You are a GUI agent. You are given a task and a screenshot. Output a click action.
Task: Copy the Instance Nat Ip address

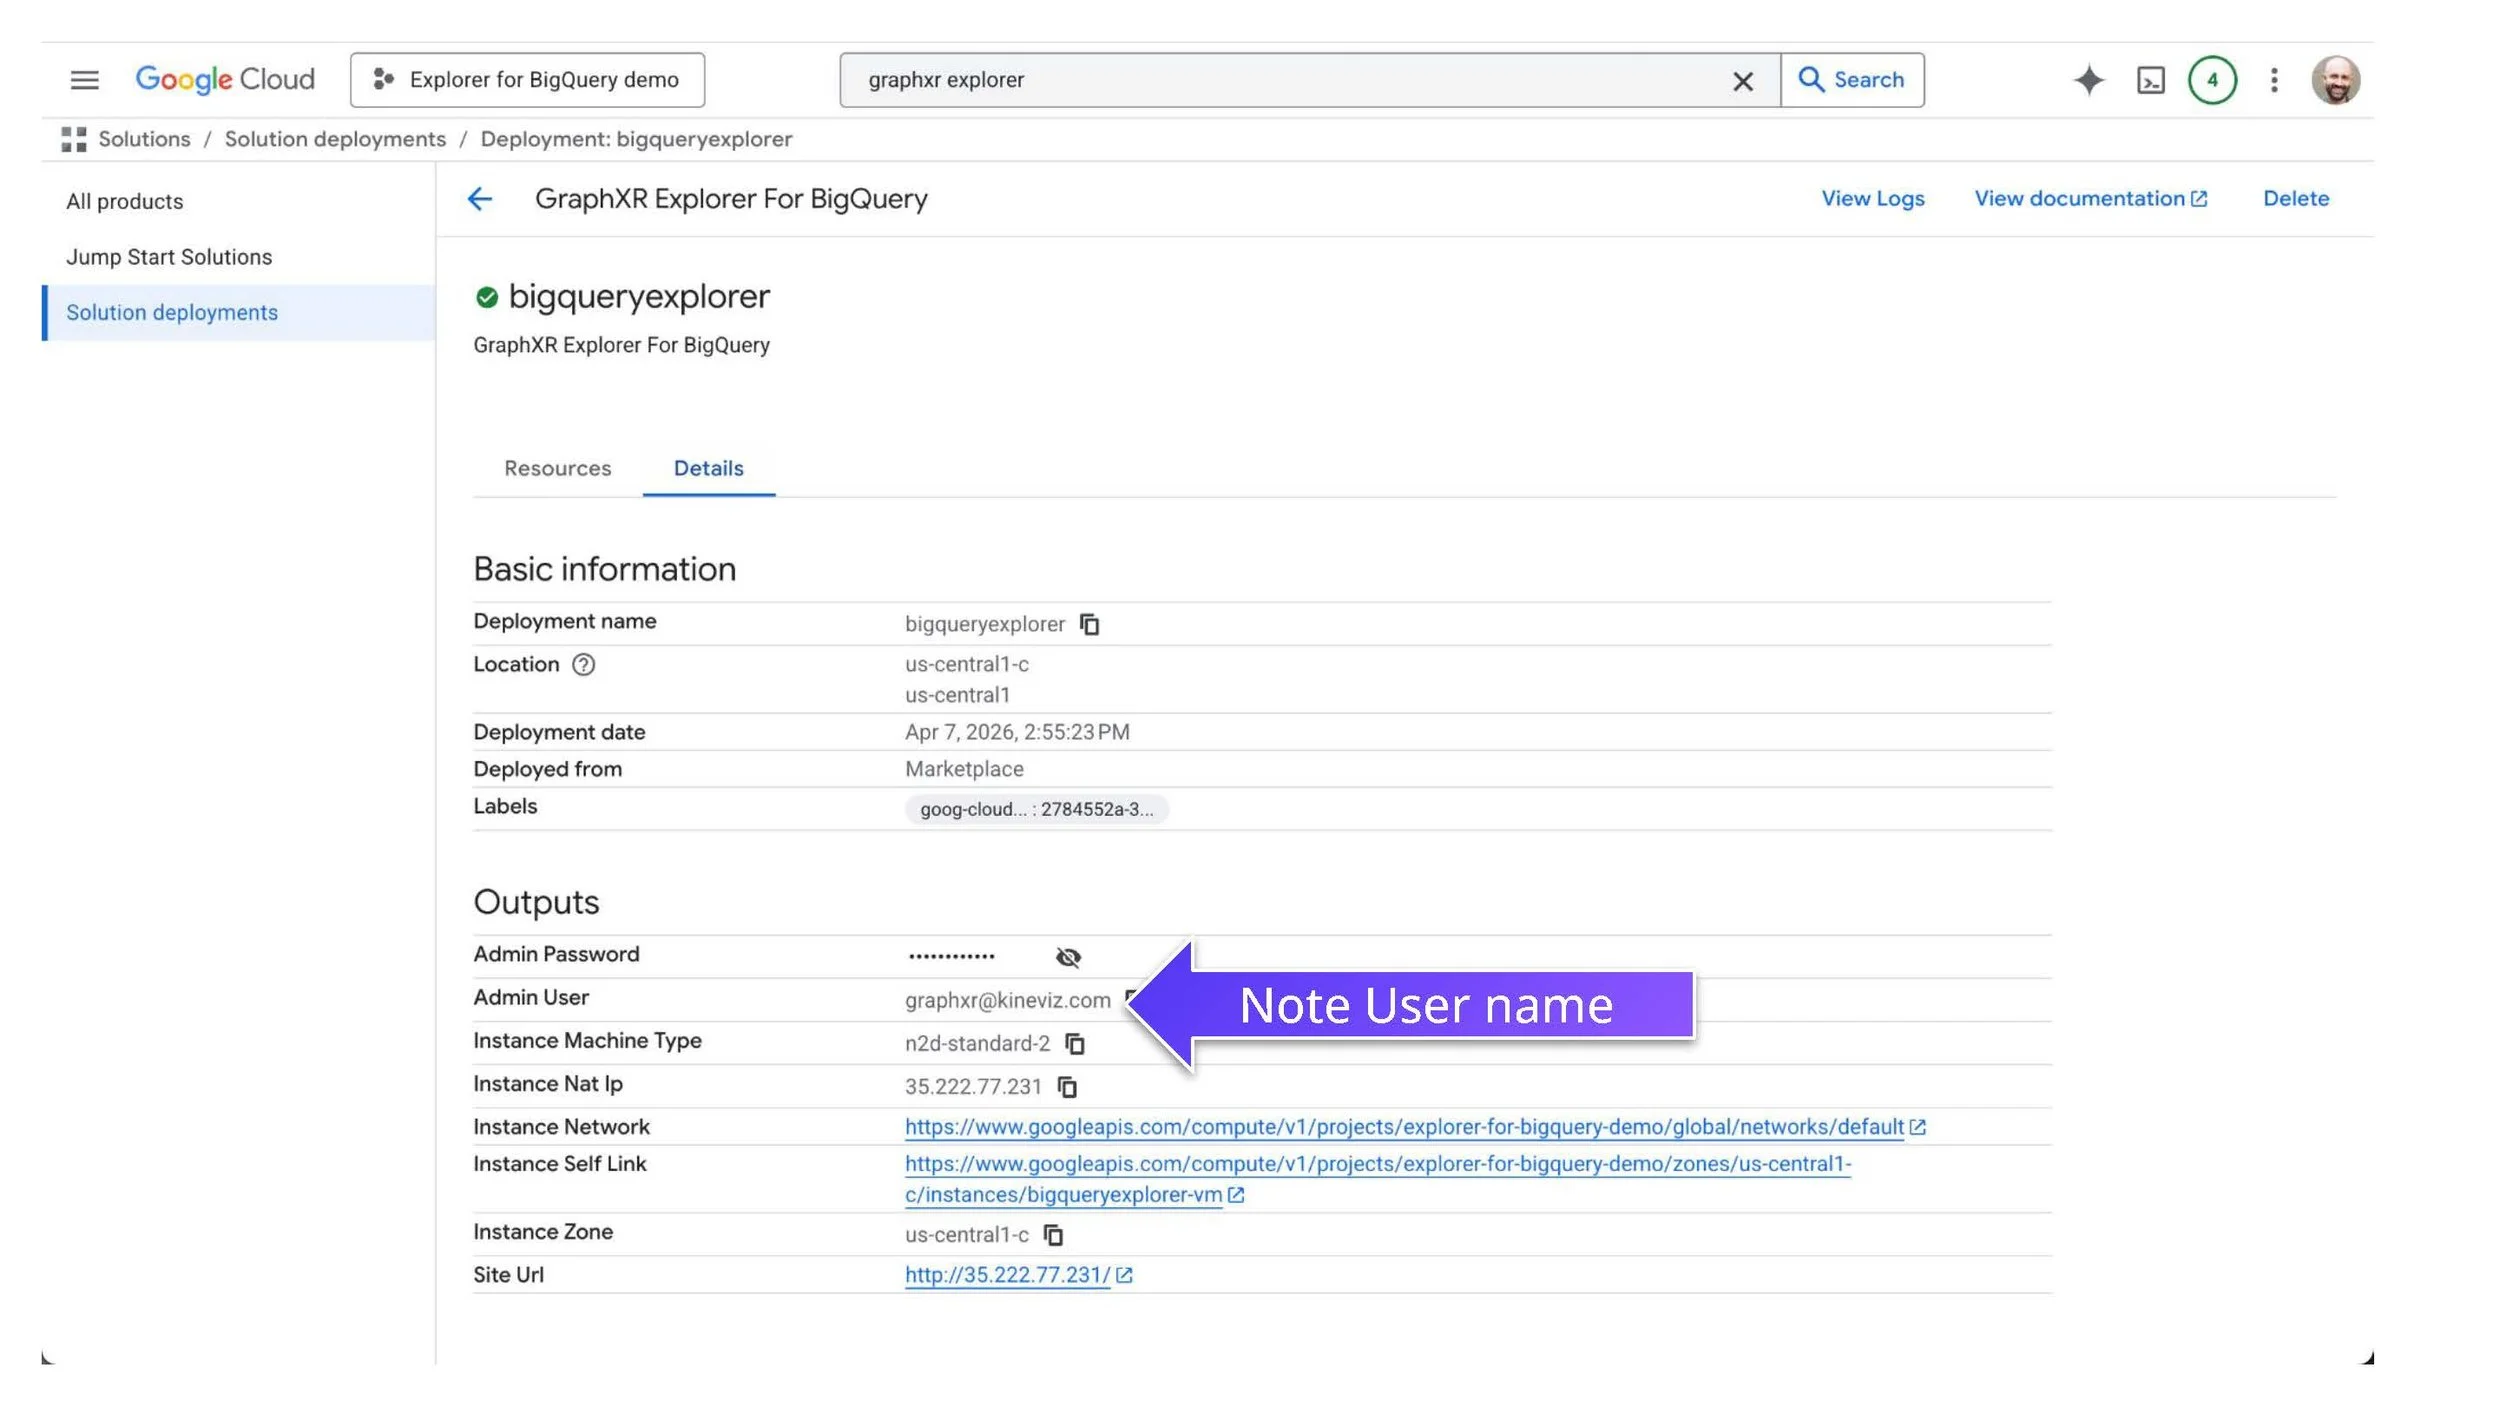point(1067,1086)
